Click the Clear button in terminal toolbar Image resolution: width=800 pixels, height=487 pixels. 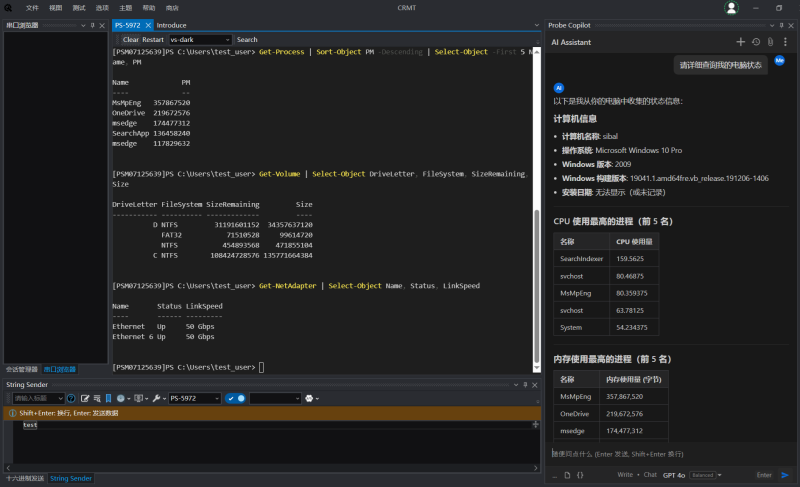click(x=130, y=39)
